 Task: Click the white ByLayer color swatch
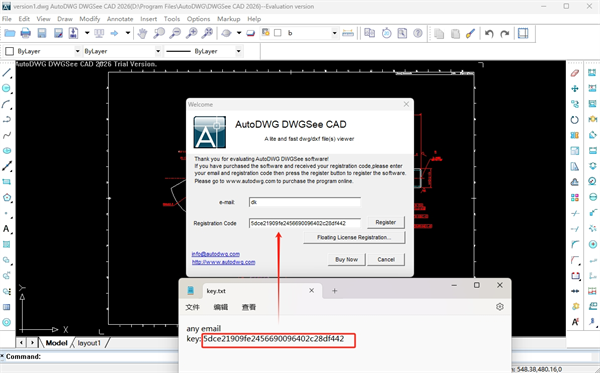point(10,51)
